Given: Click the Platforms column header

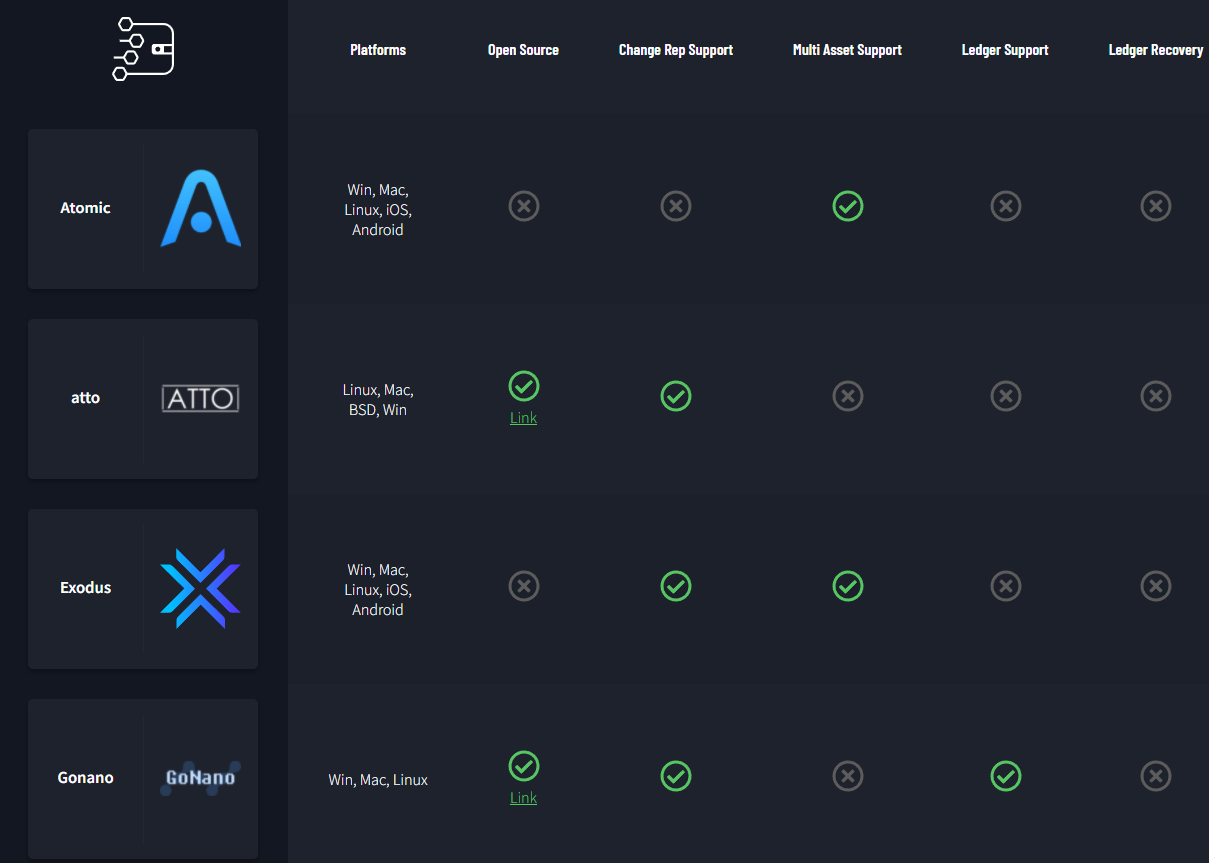Looking at the screenshot, I should 378,50.
